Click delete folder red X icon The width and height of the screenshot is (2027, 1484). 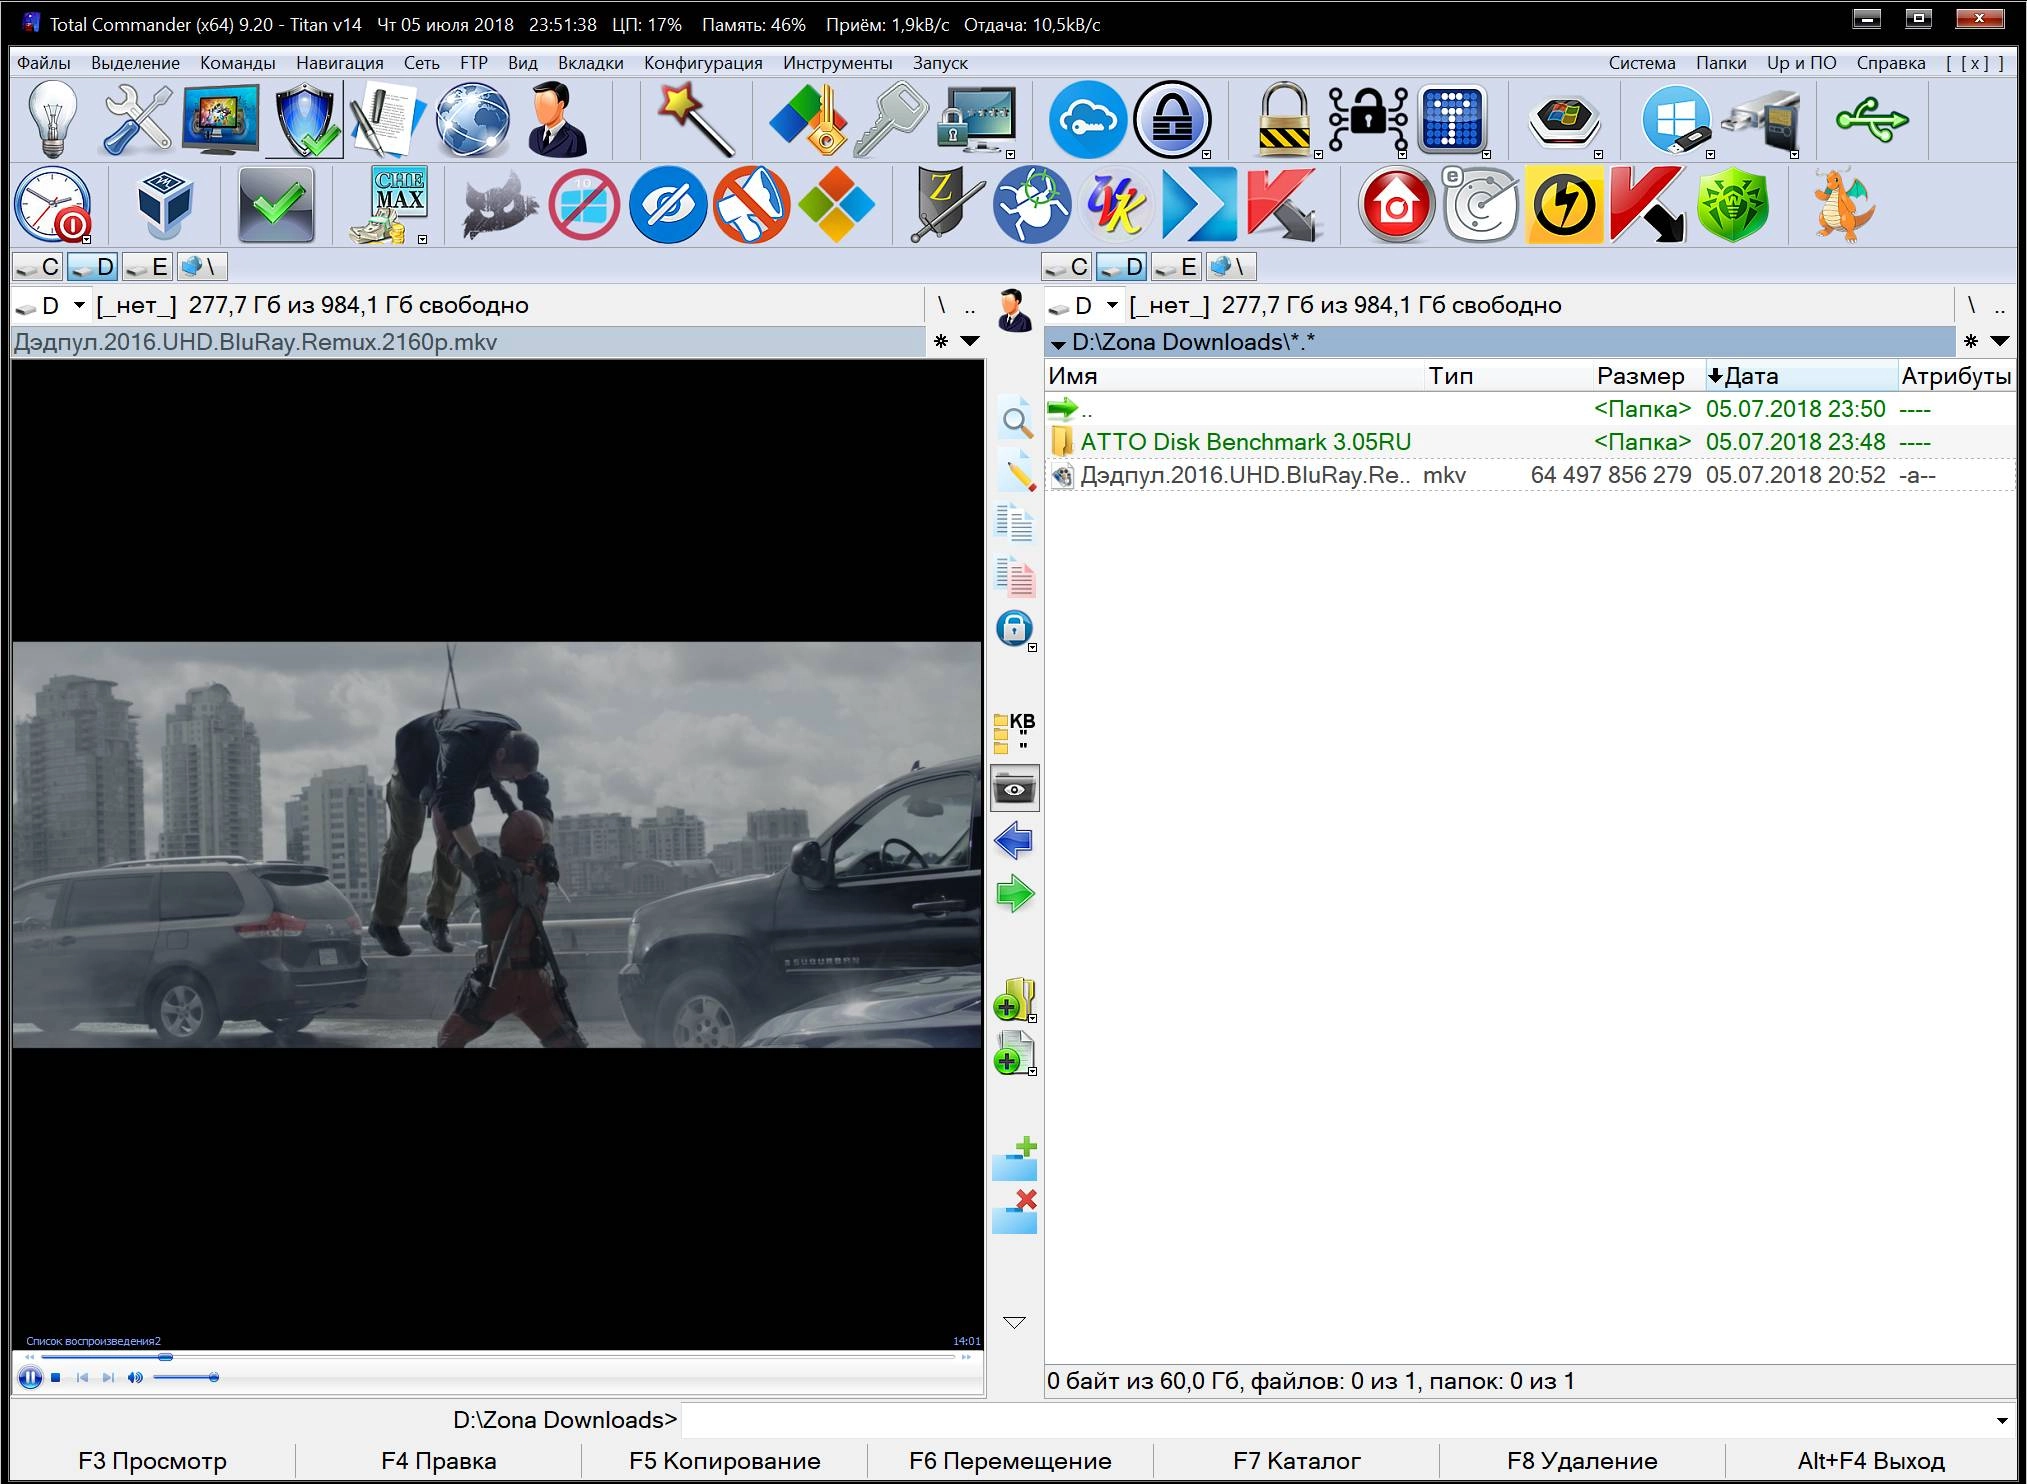click(x=1014, y=1211)
